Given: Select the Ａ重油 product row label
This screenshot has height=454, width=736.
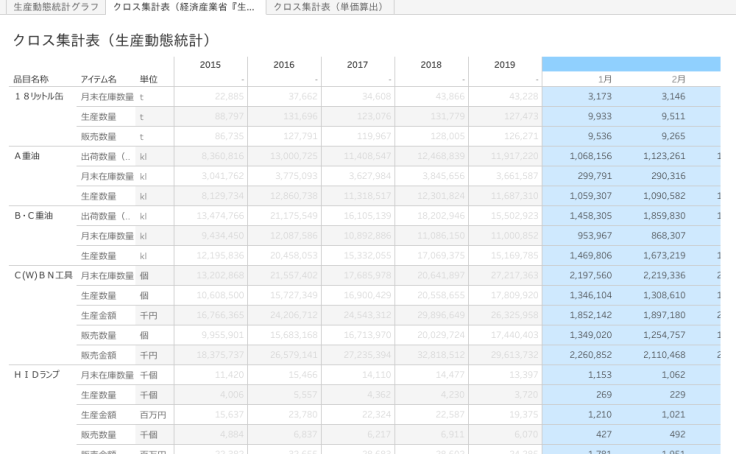Looking at the screenshot, I should [x=26, y=156].
